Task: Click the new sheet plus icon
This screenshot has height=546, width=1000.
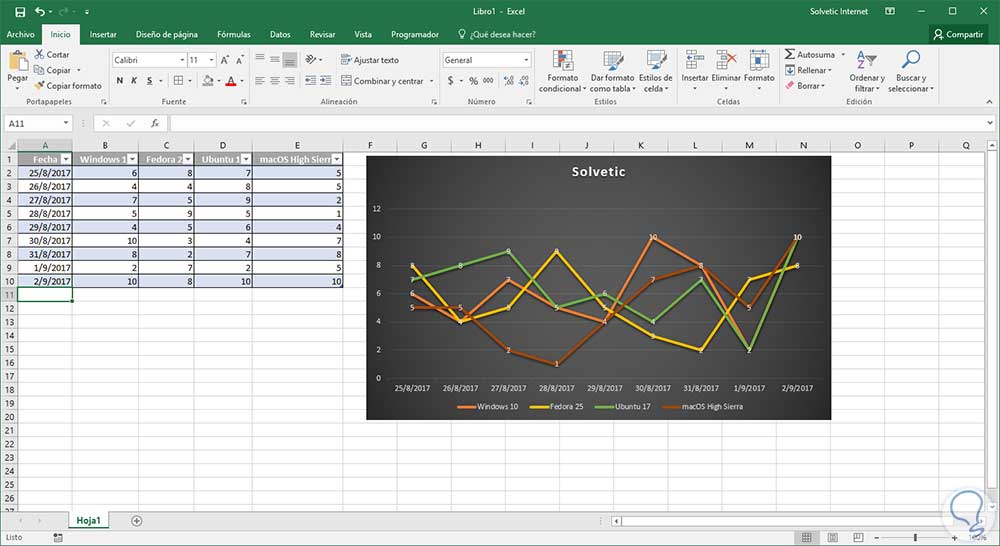Action: point(136,521)
